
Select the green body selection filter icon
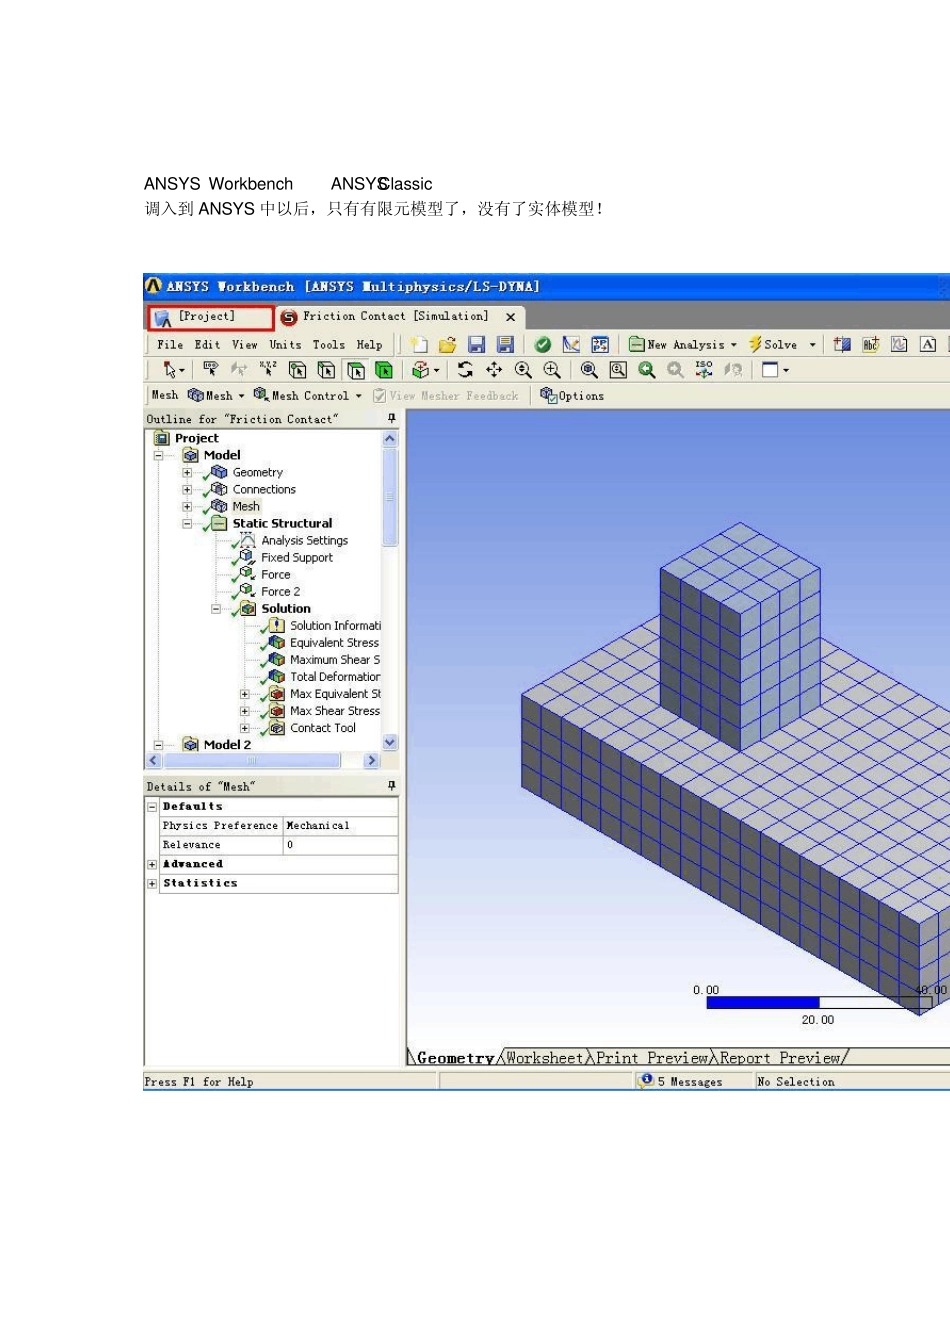point(384,370)
